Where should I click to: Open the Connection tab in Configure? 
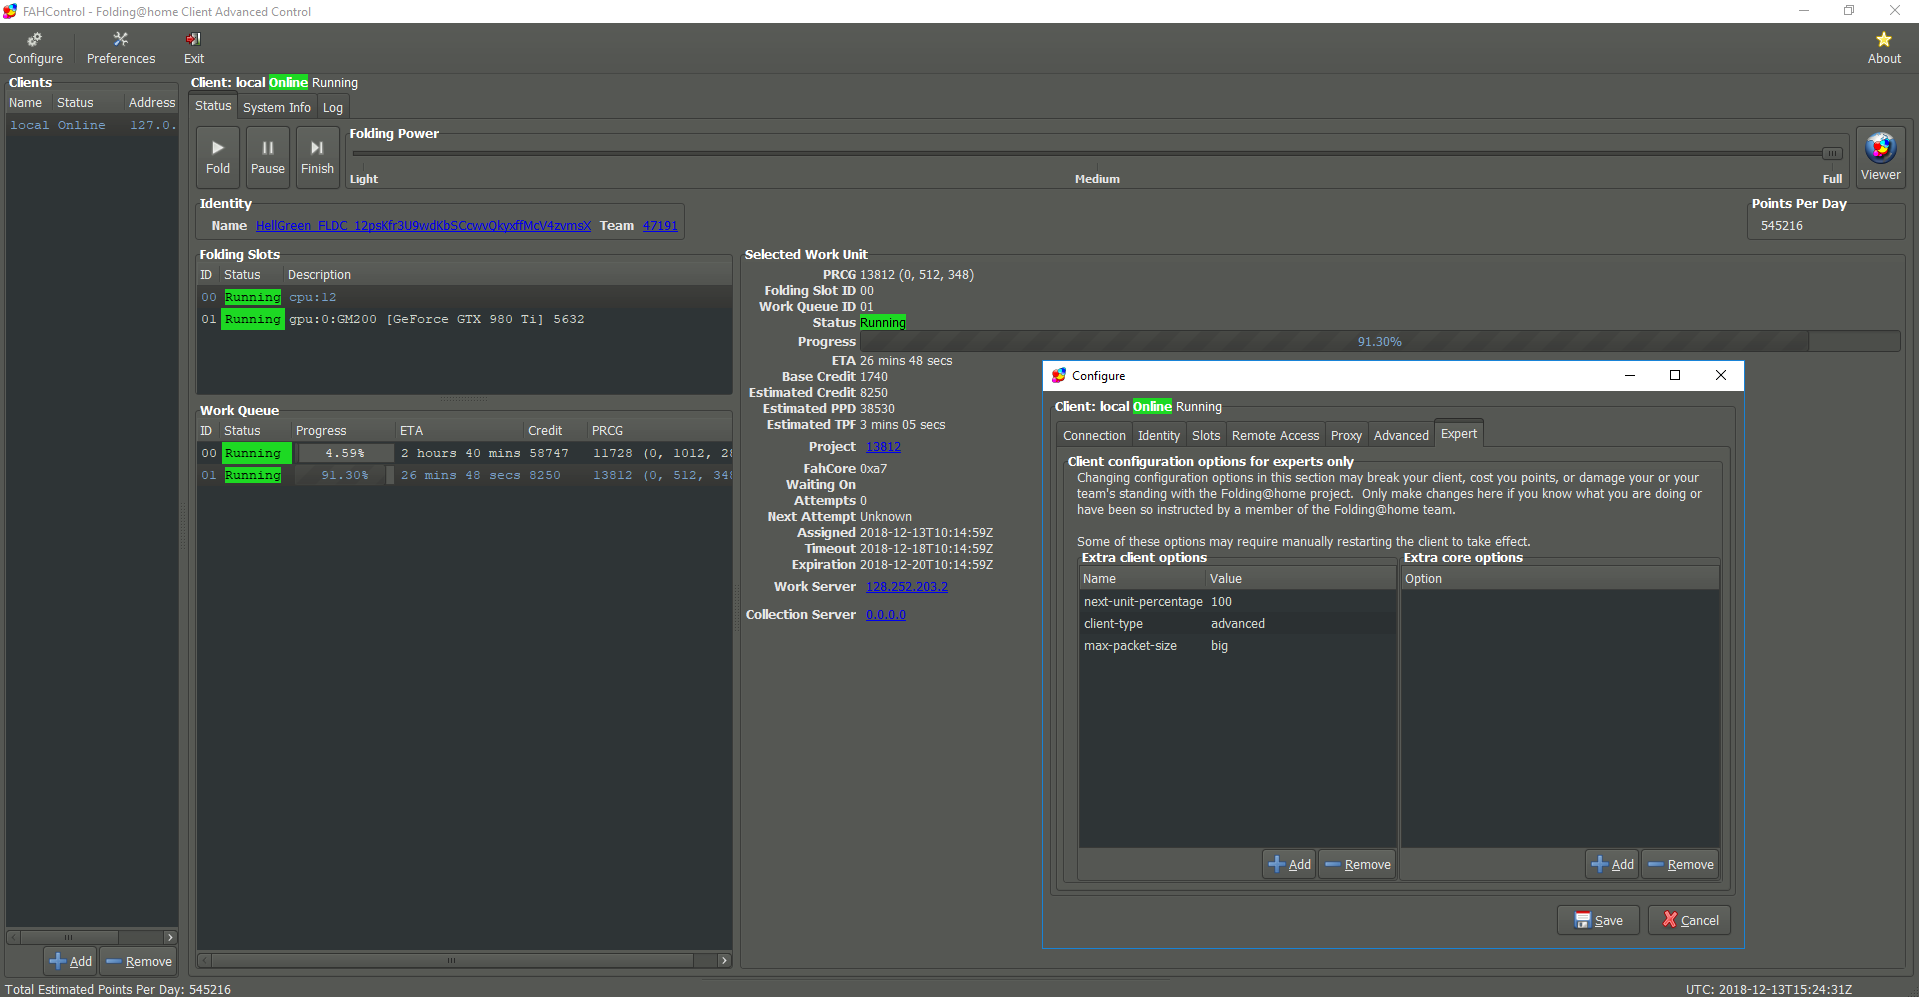[1094, 435]
